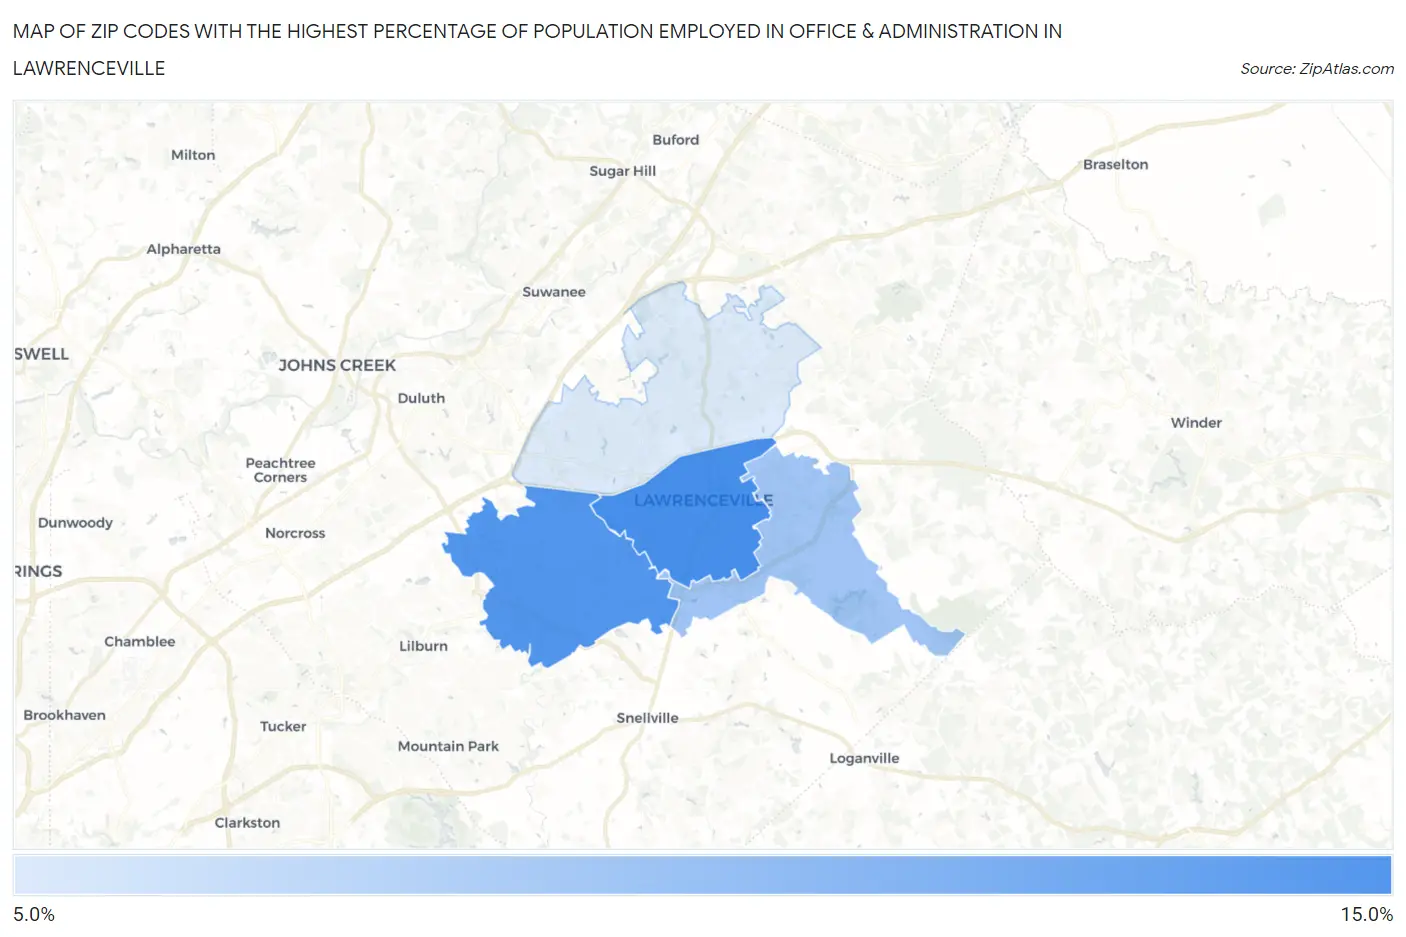Click the Chamblee city label
This screenshot has height=937, width=1406.
click(140, 642)
